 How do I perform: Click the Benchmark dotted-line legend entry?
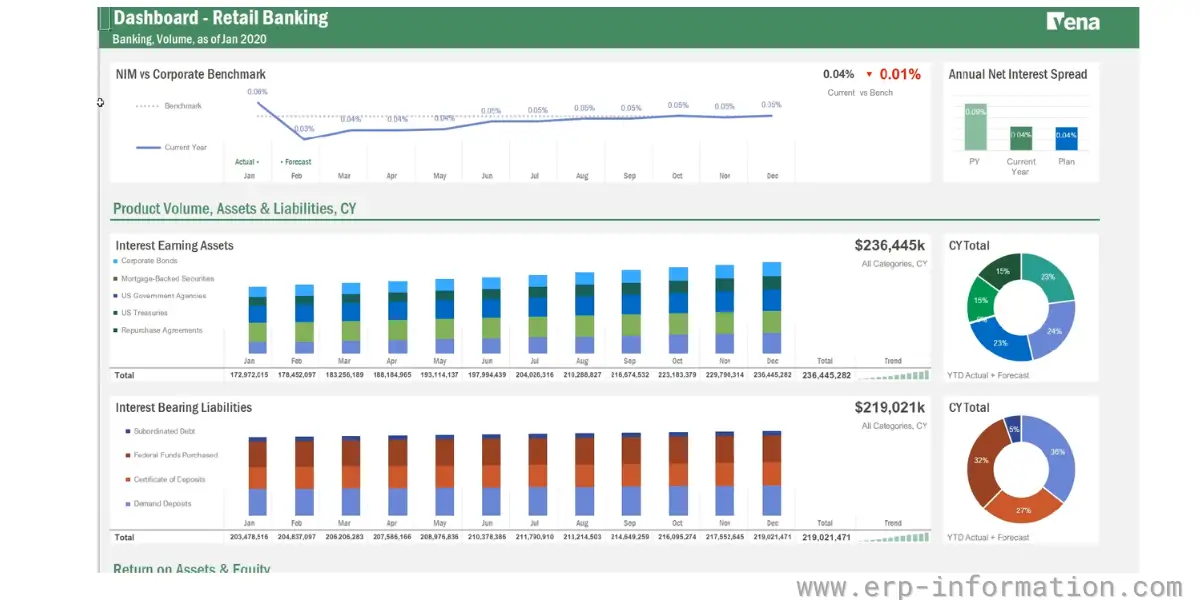pos(169,105)
